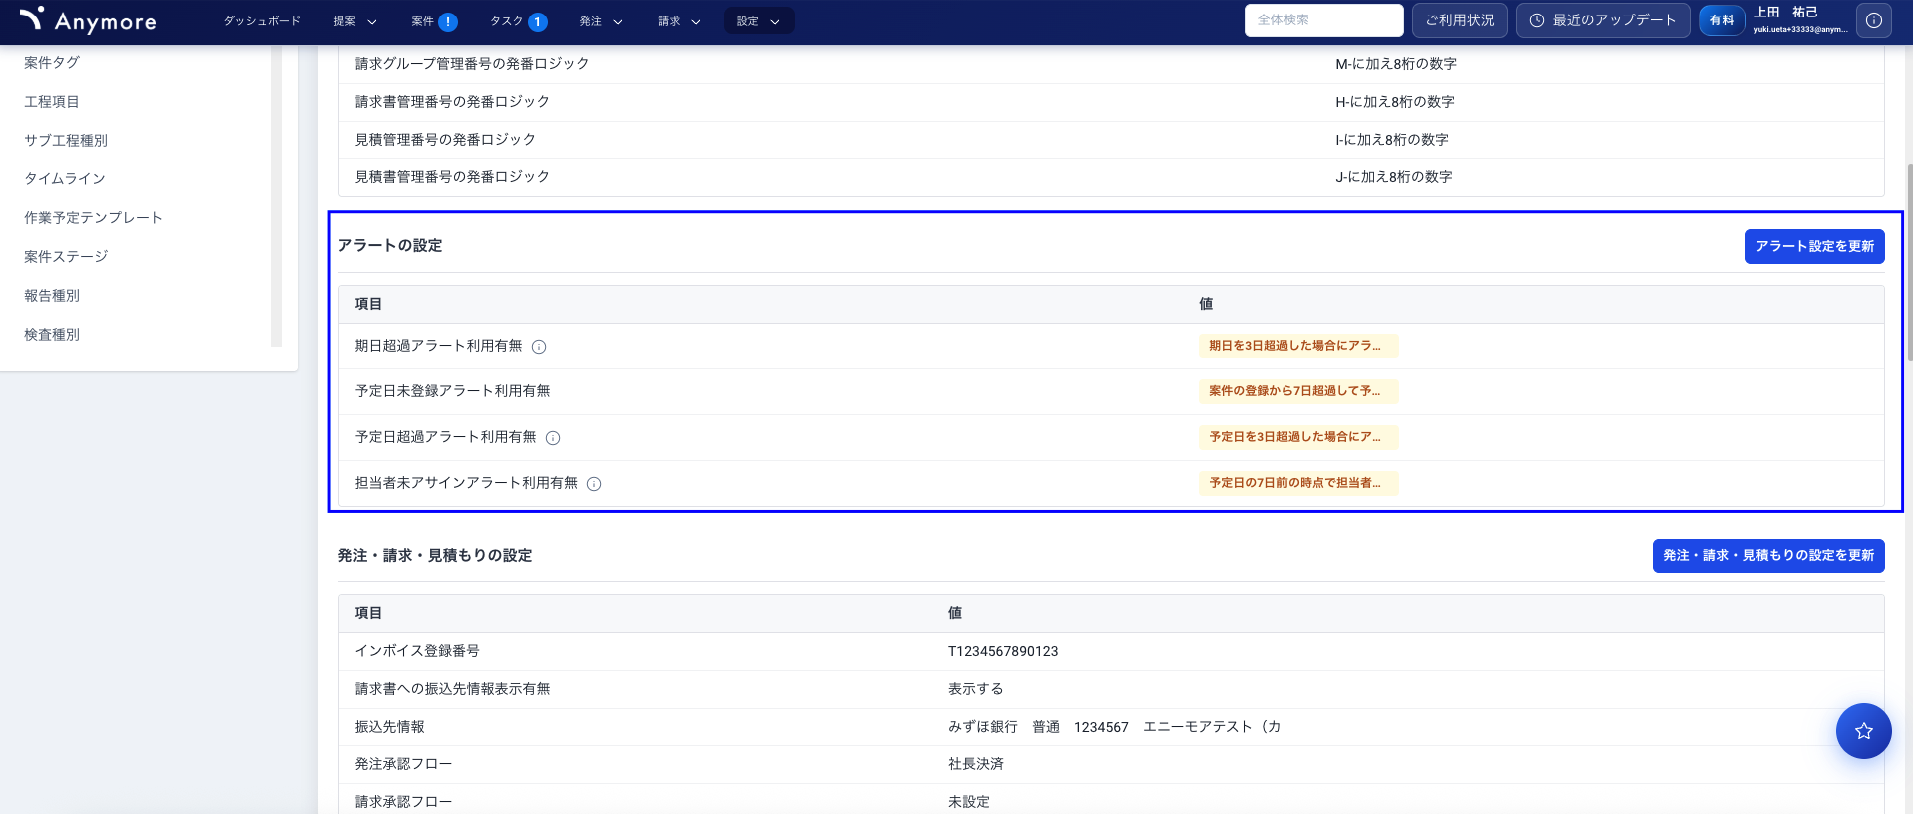Viewport: 1913px width, 814px height.
Task: Click the info circle icon in top-right corner
Action: pos(1873,21)
